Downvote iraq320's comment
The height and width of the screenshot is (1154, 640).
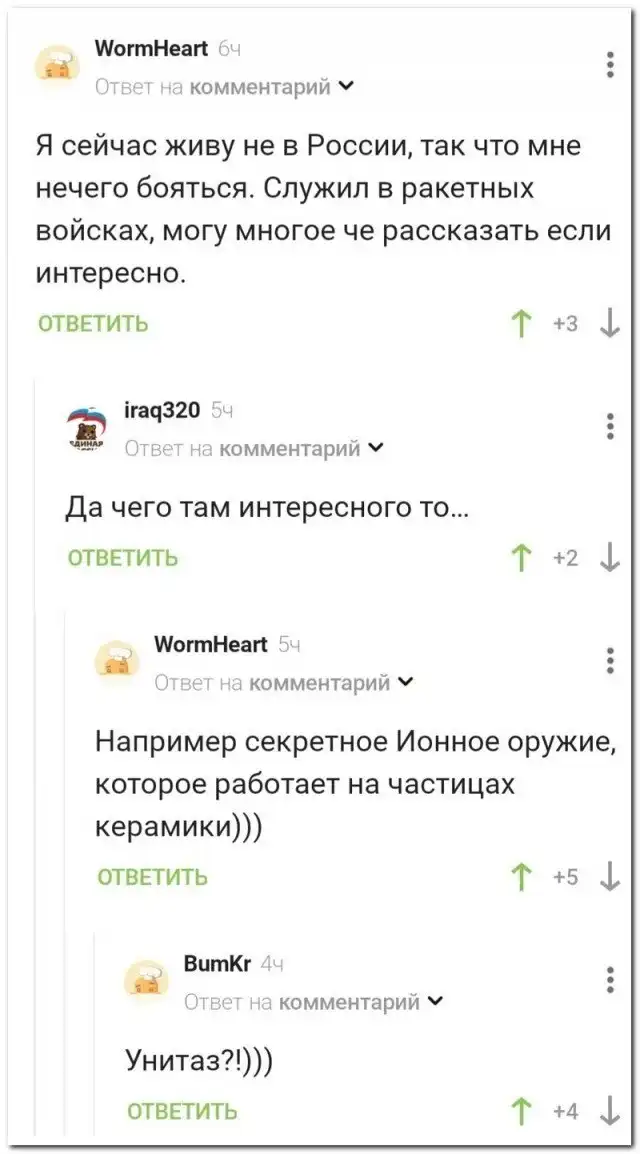[x=611, y=558]
